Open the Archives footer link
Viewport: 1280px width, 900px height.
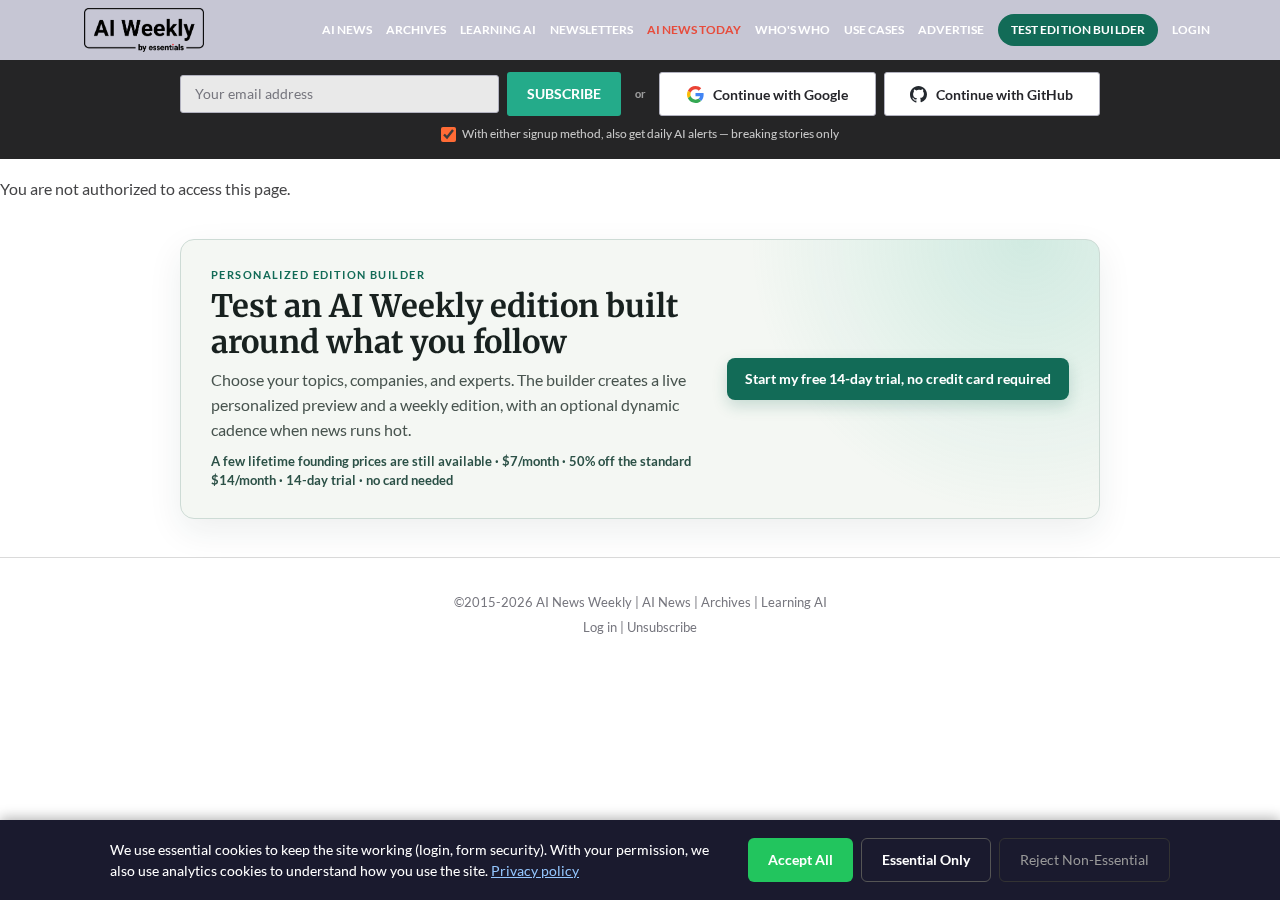coord(726,602)
